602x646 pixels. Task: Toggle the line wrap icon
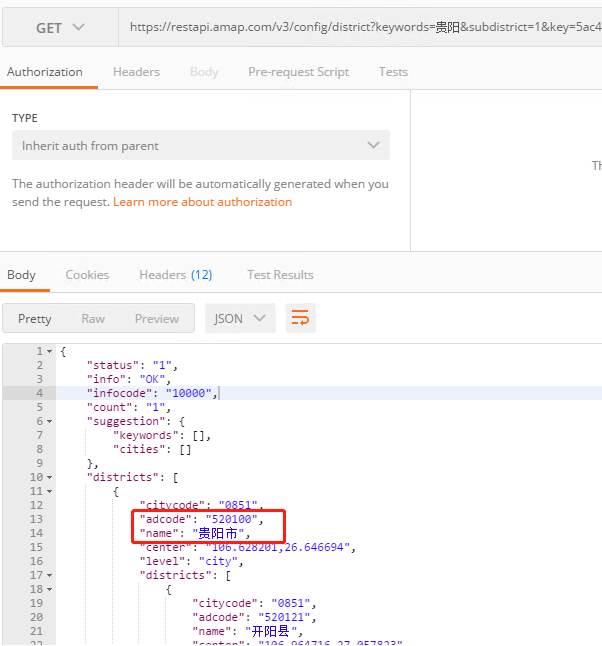(300, 318)
